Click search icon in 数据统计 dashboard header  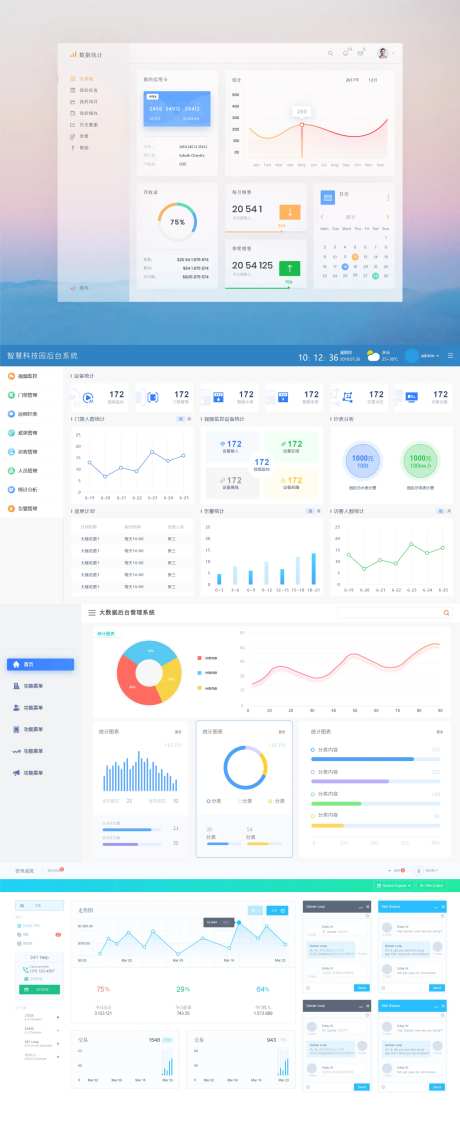click(330, 54)
